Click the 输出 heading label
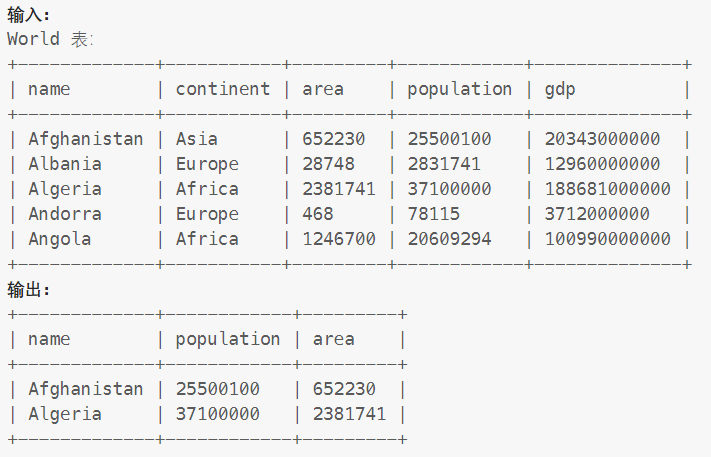711x457 pixels. click(x=28, y=289)
